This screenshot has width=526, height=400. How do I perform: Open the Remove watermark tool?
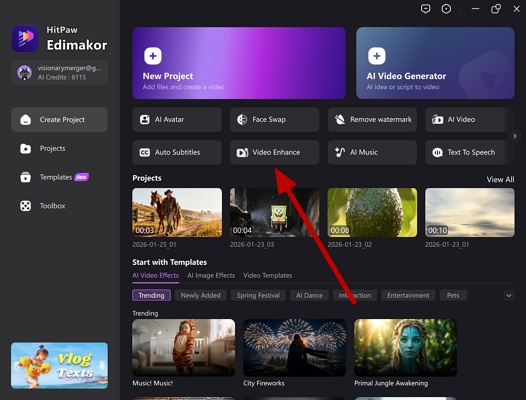click(x=372, y=119)
